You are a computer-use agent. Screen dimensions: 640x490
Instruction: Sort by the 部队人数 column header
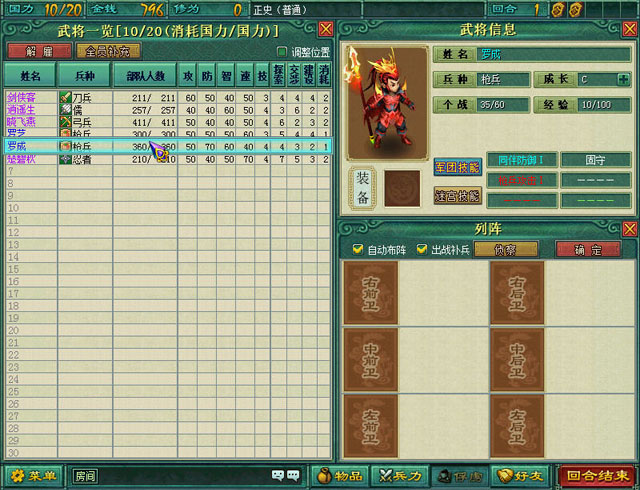click(145, 75)
